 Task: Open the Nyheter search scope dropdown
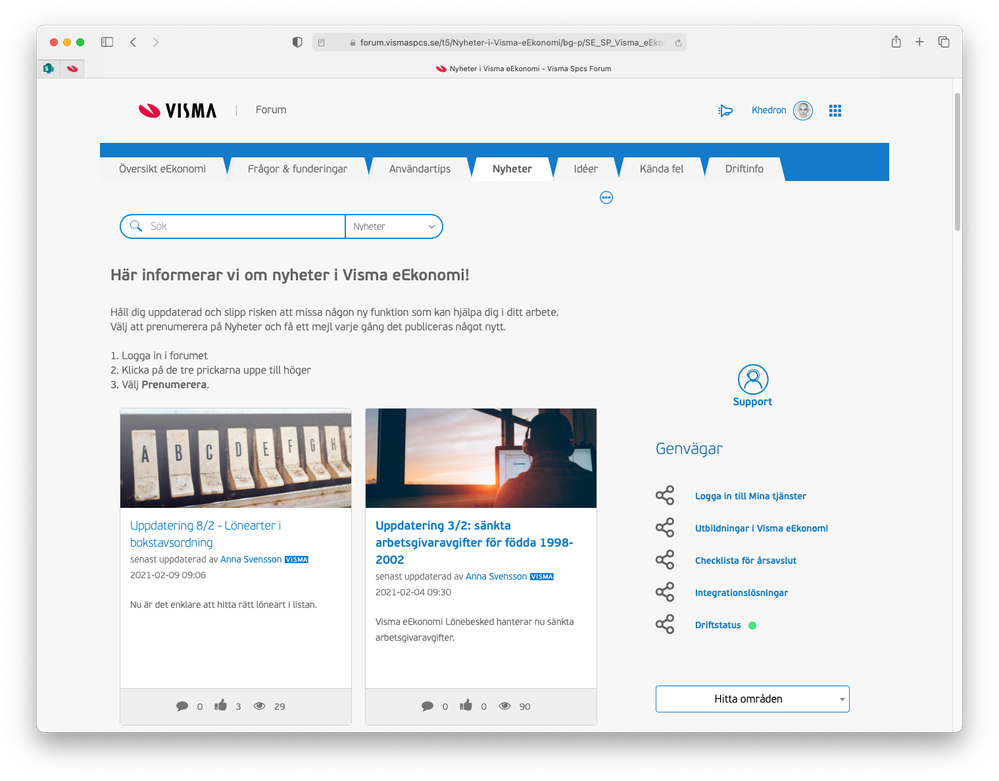394,226
